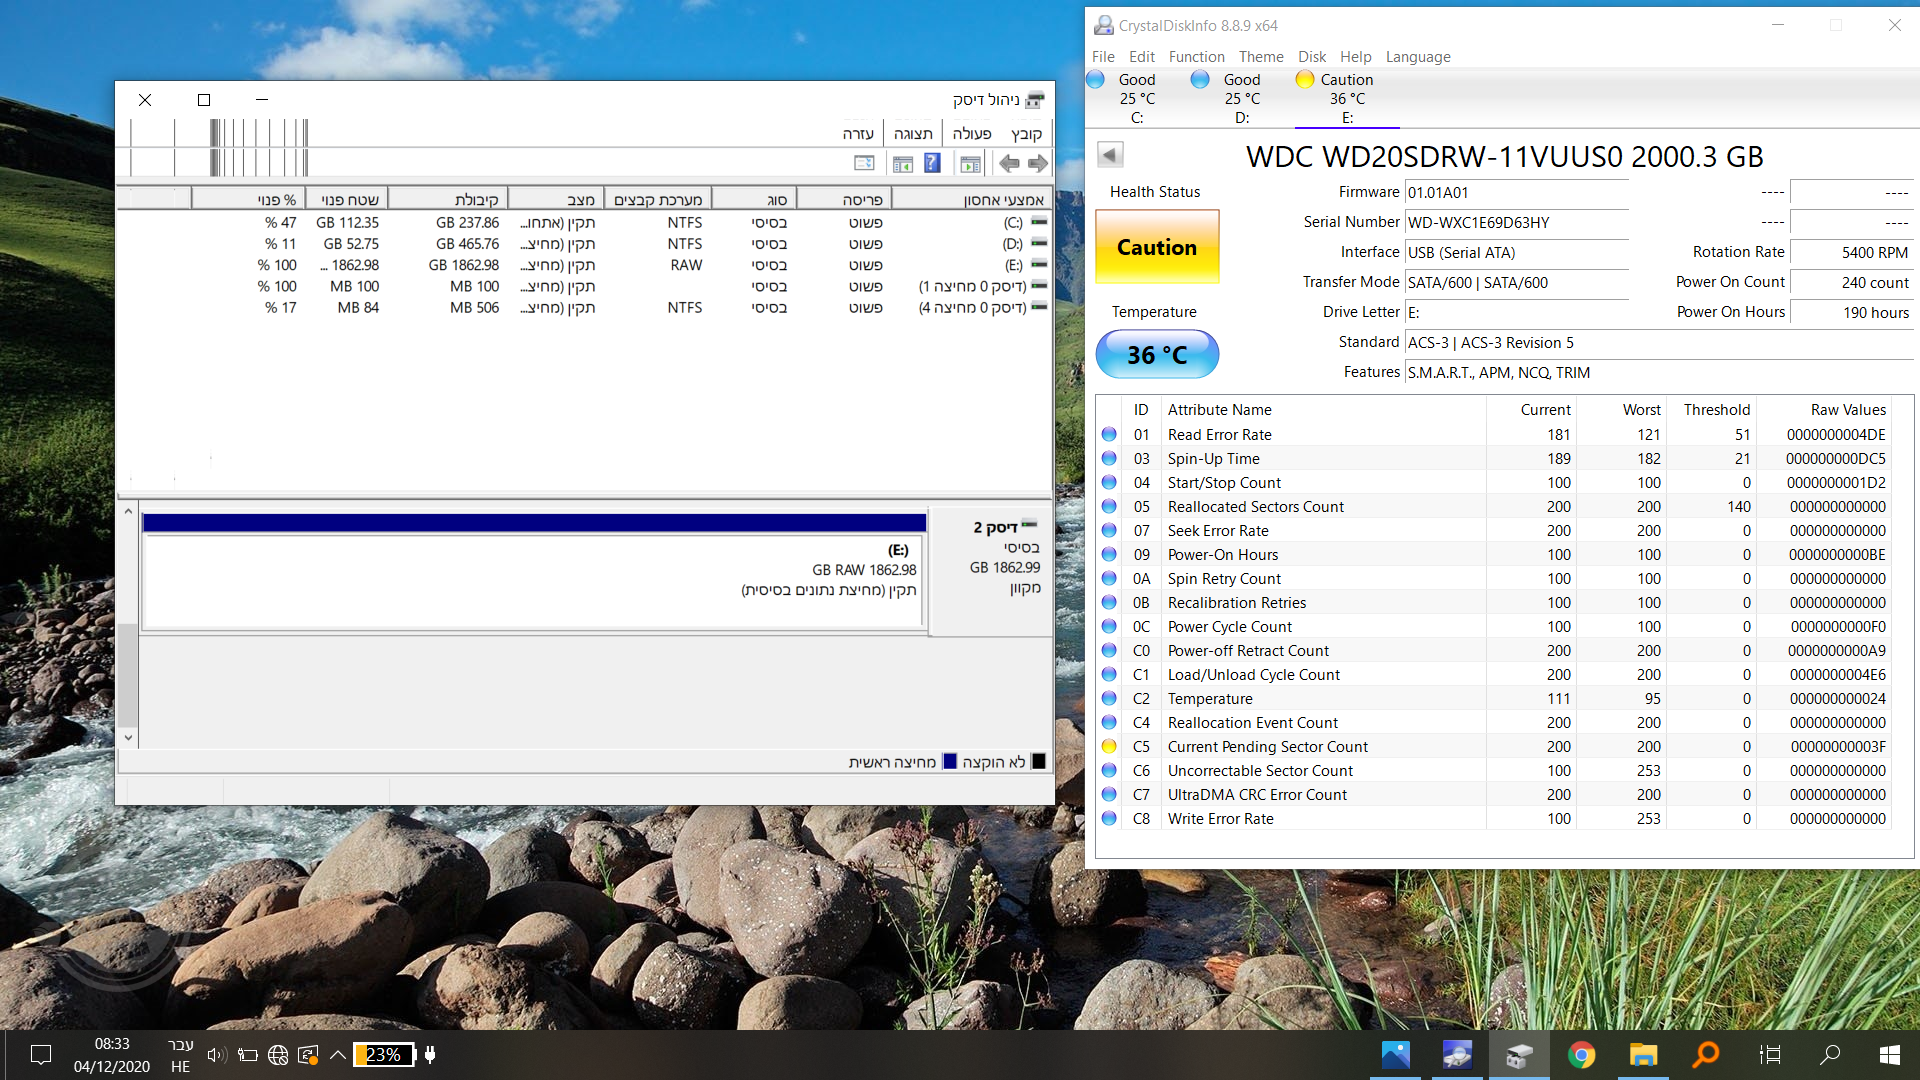Open the settings list icon in Disk Management toolbar
The width and height of the screenshot is (1920, 1080).
(864, 163)
